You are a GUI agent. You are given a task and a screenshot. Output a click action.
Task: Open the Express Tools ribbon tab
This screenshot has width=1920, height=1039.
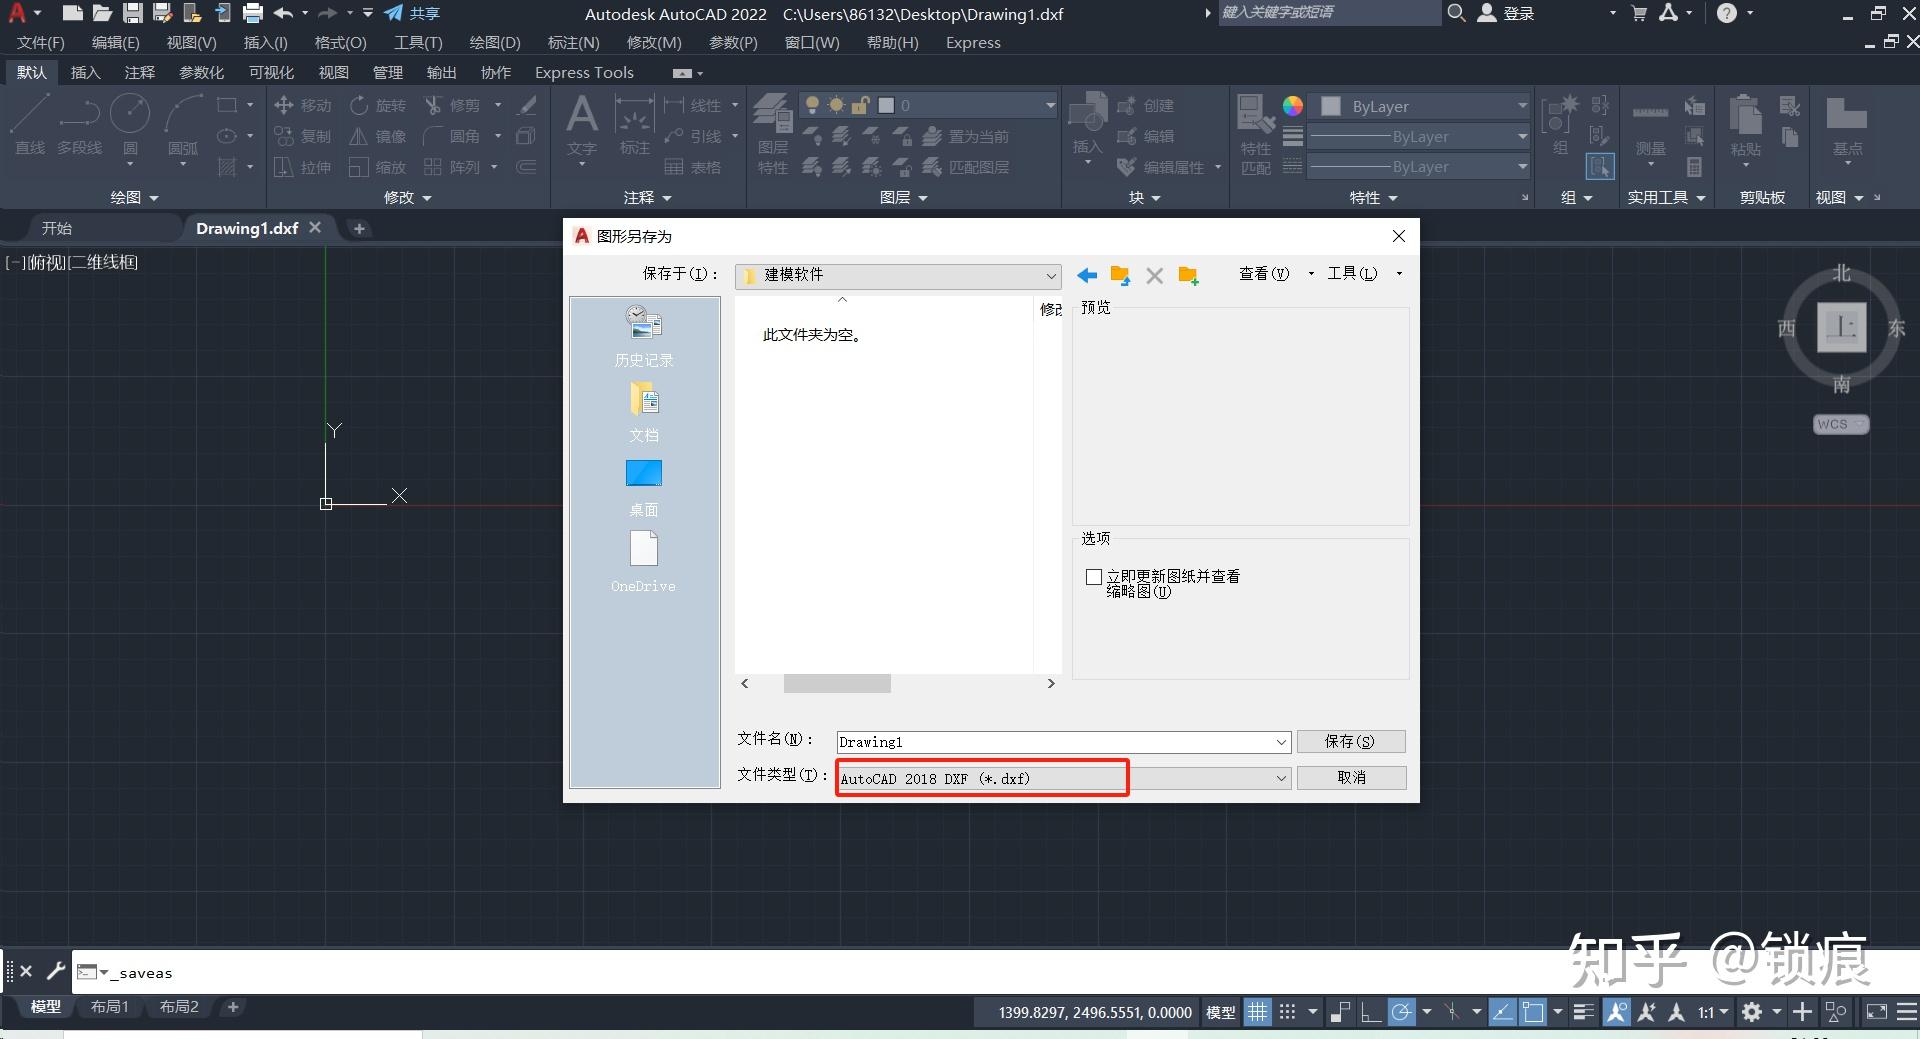point(584,71)
